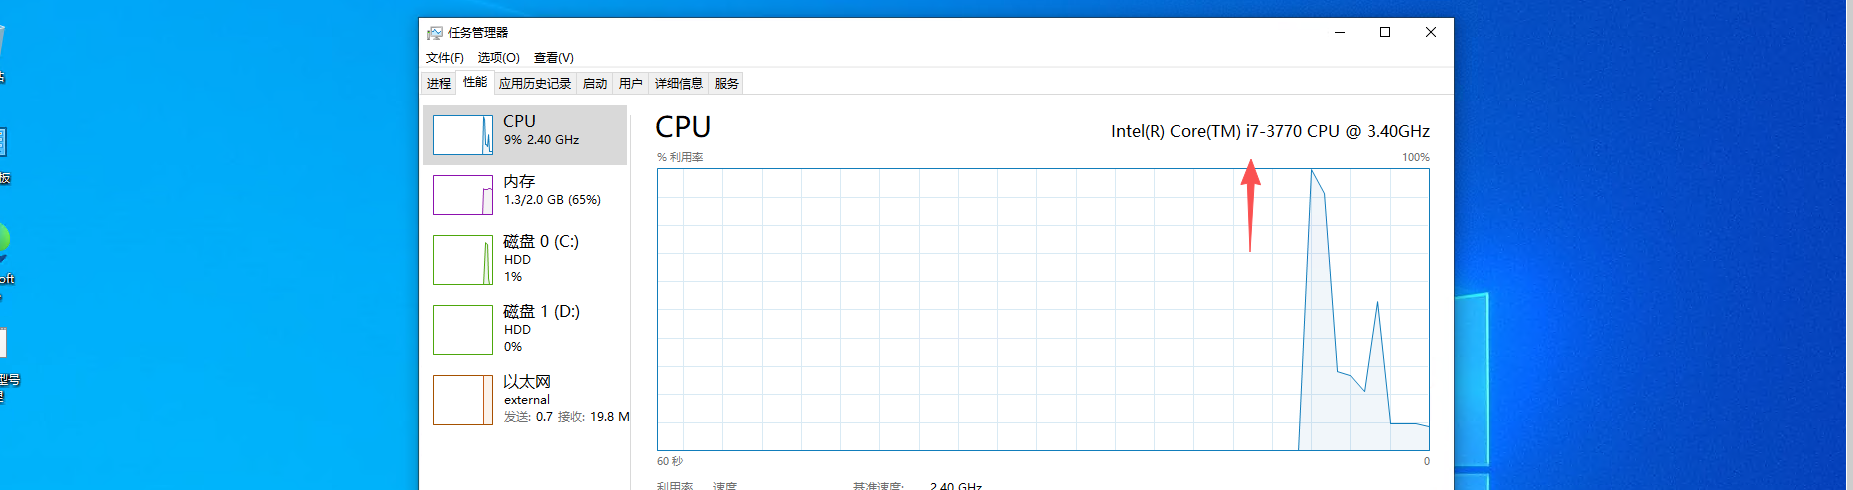Click the CPU utilization graph
This screenshot has width=1853, height=490.
(1043, 309)
